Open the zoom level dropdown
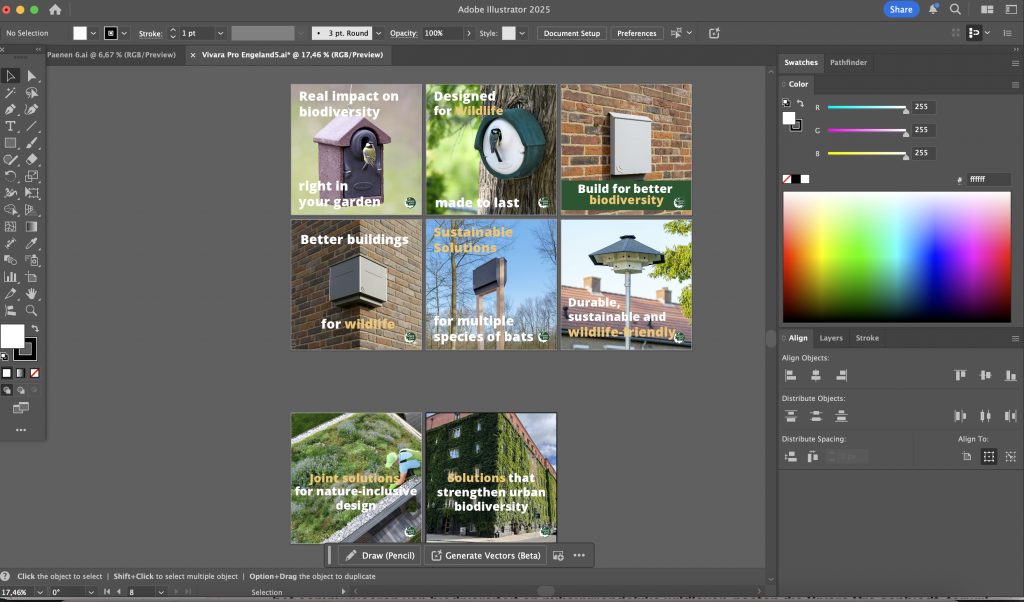The height and width of the screenshot is (602, 1024). coord(40,592)
